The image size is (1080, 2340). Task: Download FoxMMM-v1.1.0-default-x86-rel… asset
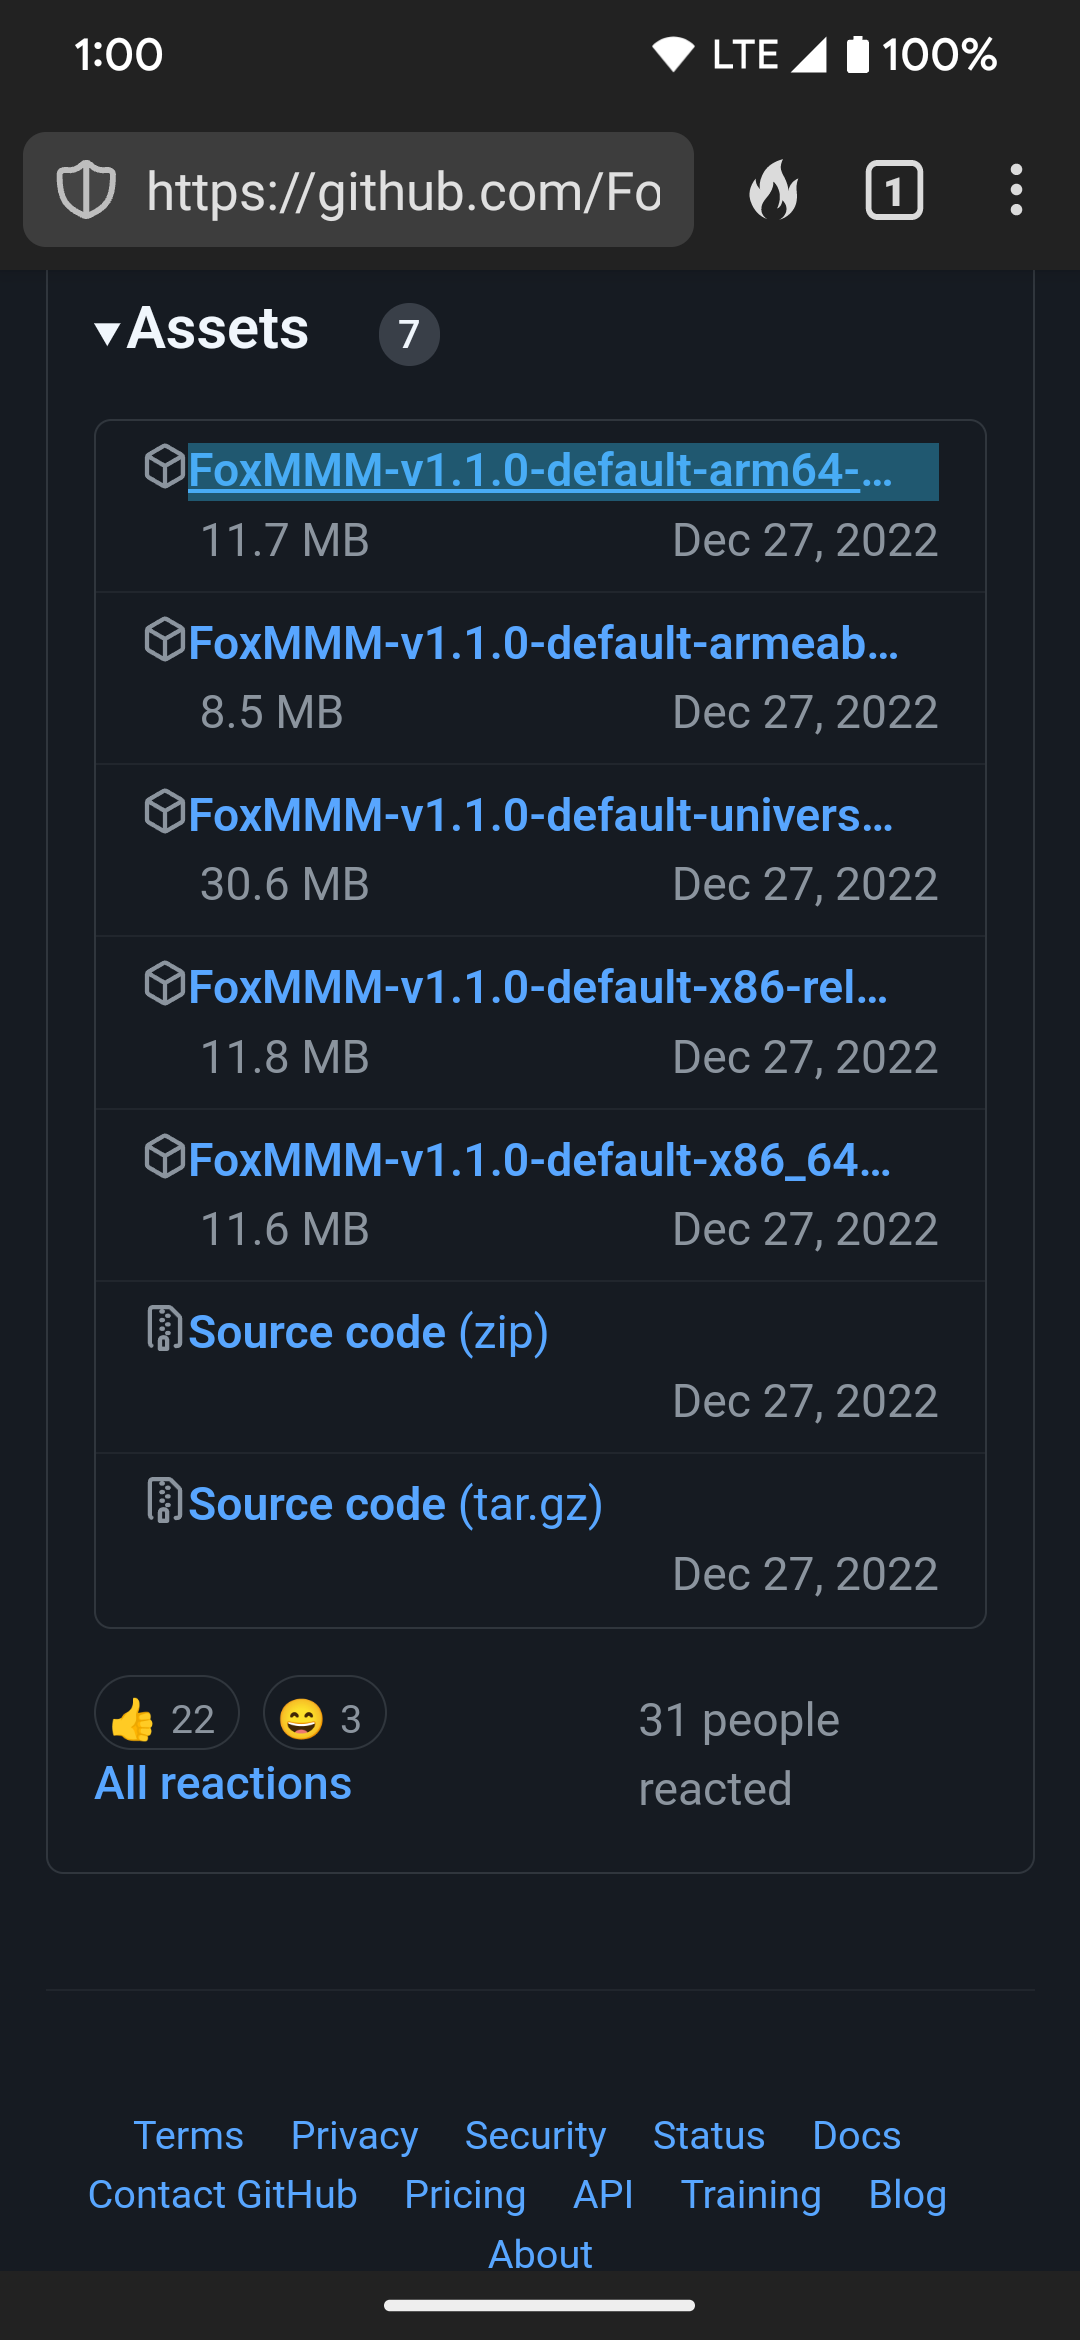[538, 988]
